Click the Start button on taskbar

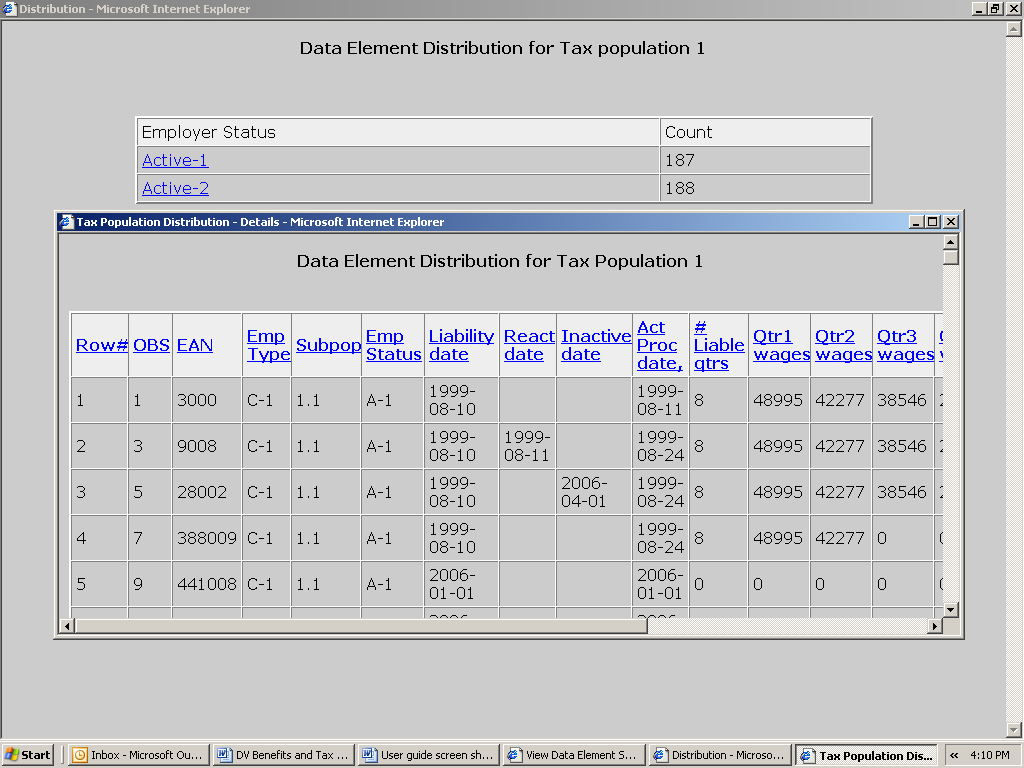[x=28, y=755]
